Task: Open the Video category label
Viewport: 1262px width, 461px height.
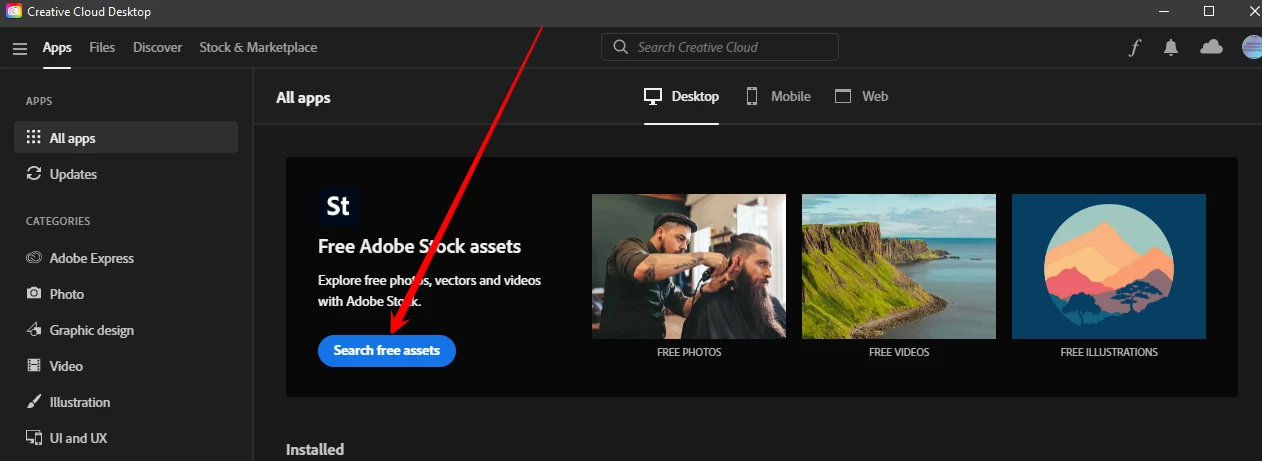Action: pos(66,366)
